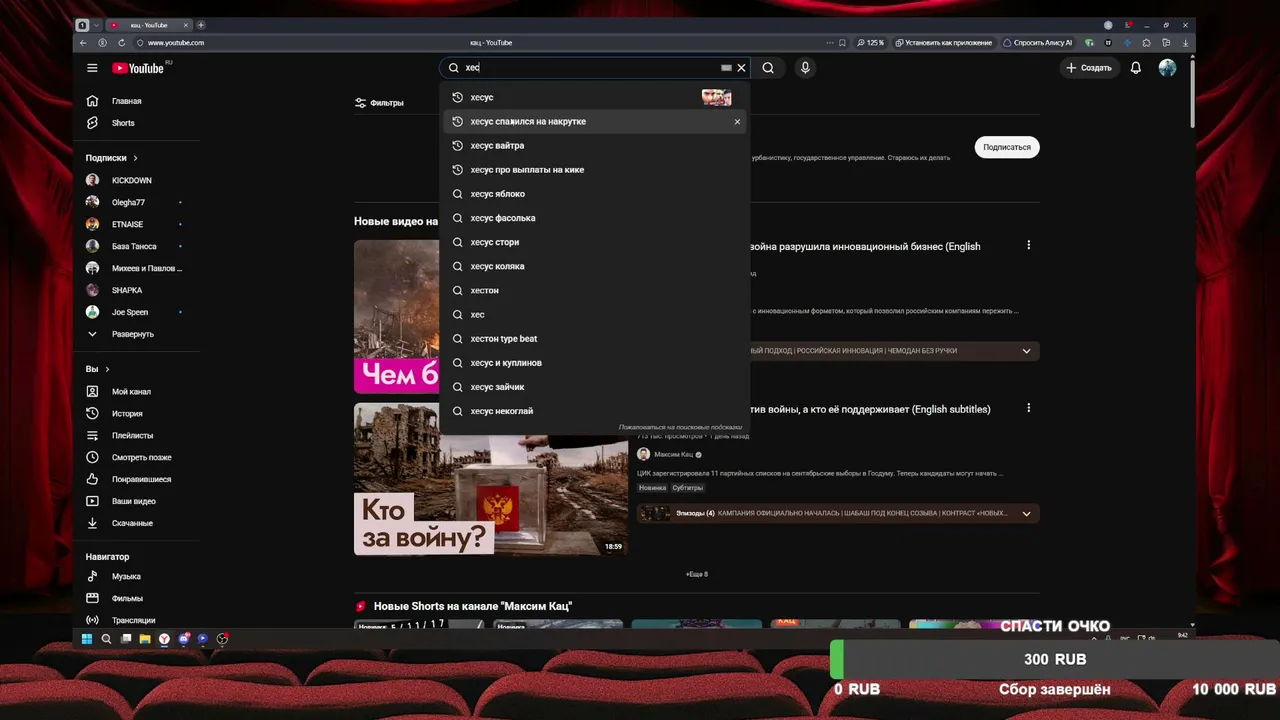Select the suggestion «хесус зайчик»

pos(594,387)
